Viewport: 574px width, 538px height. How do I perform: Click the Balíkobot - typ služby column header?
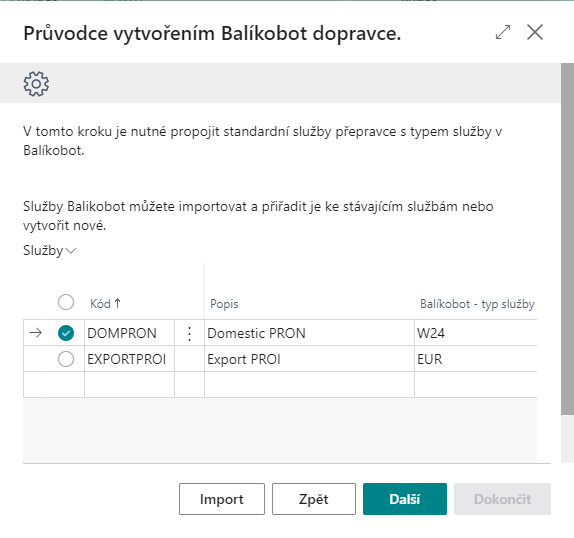[x=477, y=304]
